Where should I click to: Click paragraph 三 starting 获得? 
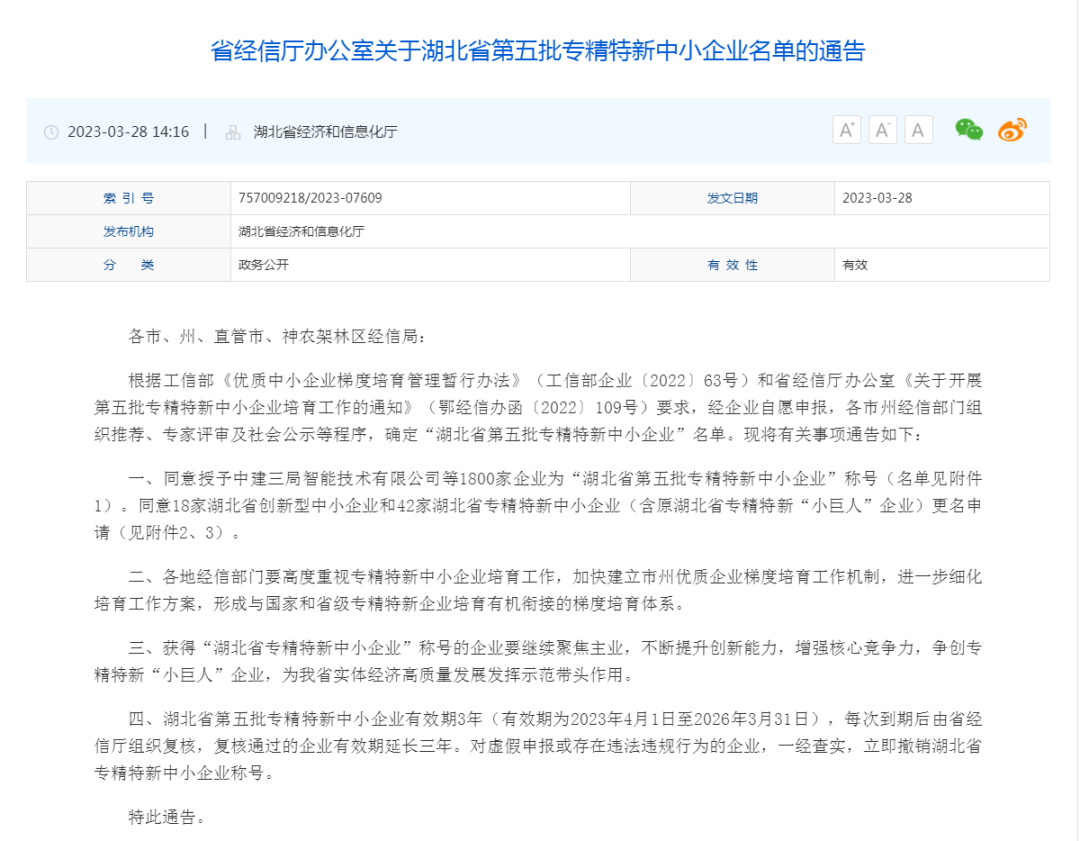coord(538,661)
